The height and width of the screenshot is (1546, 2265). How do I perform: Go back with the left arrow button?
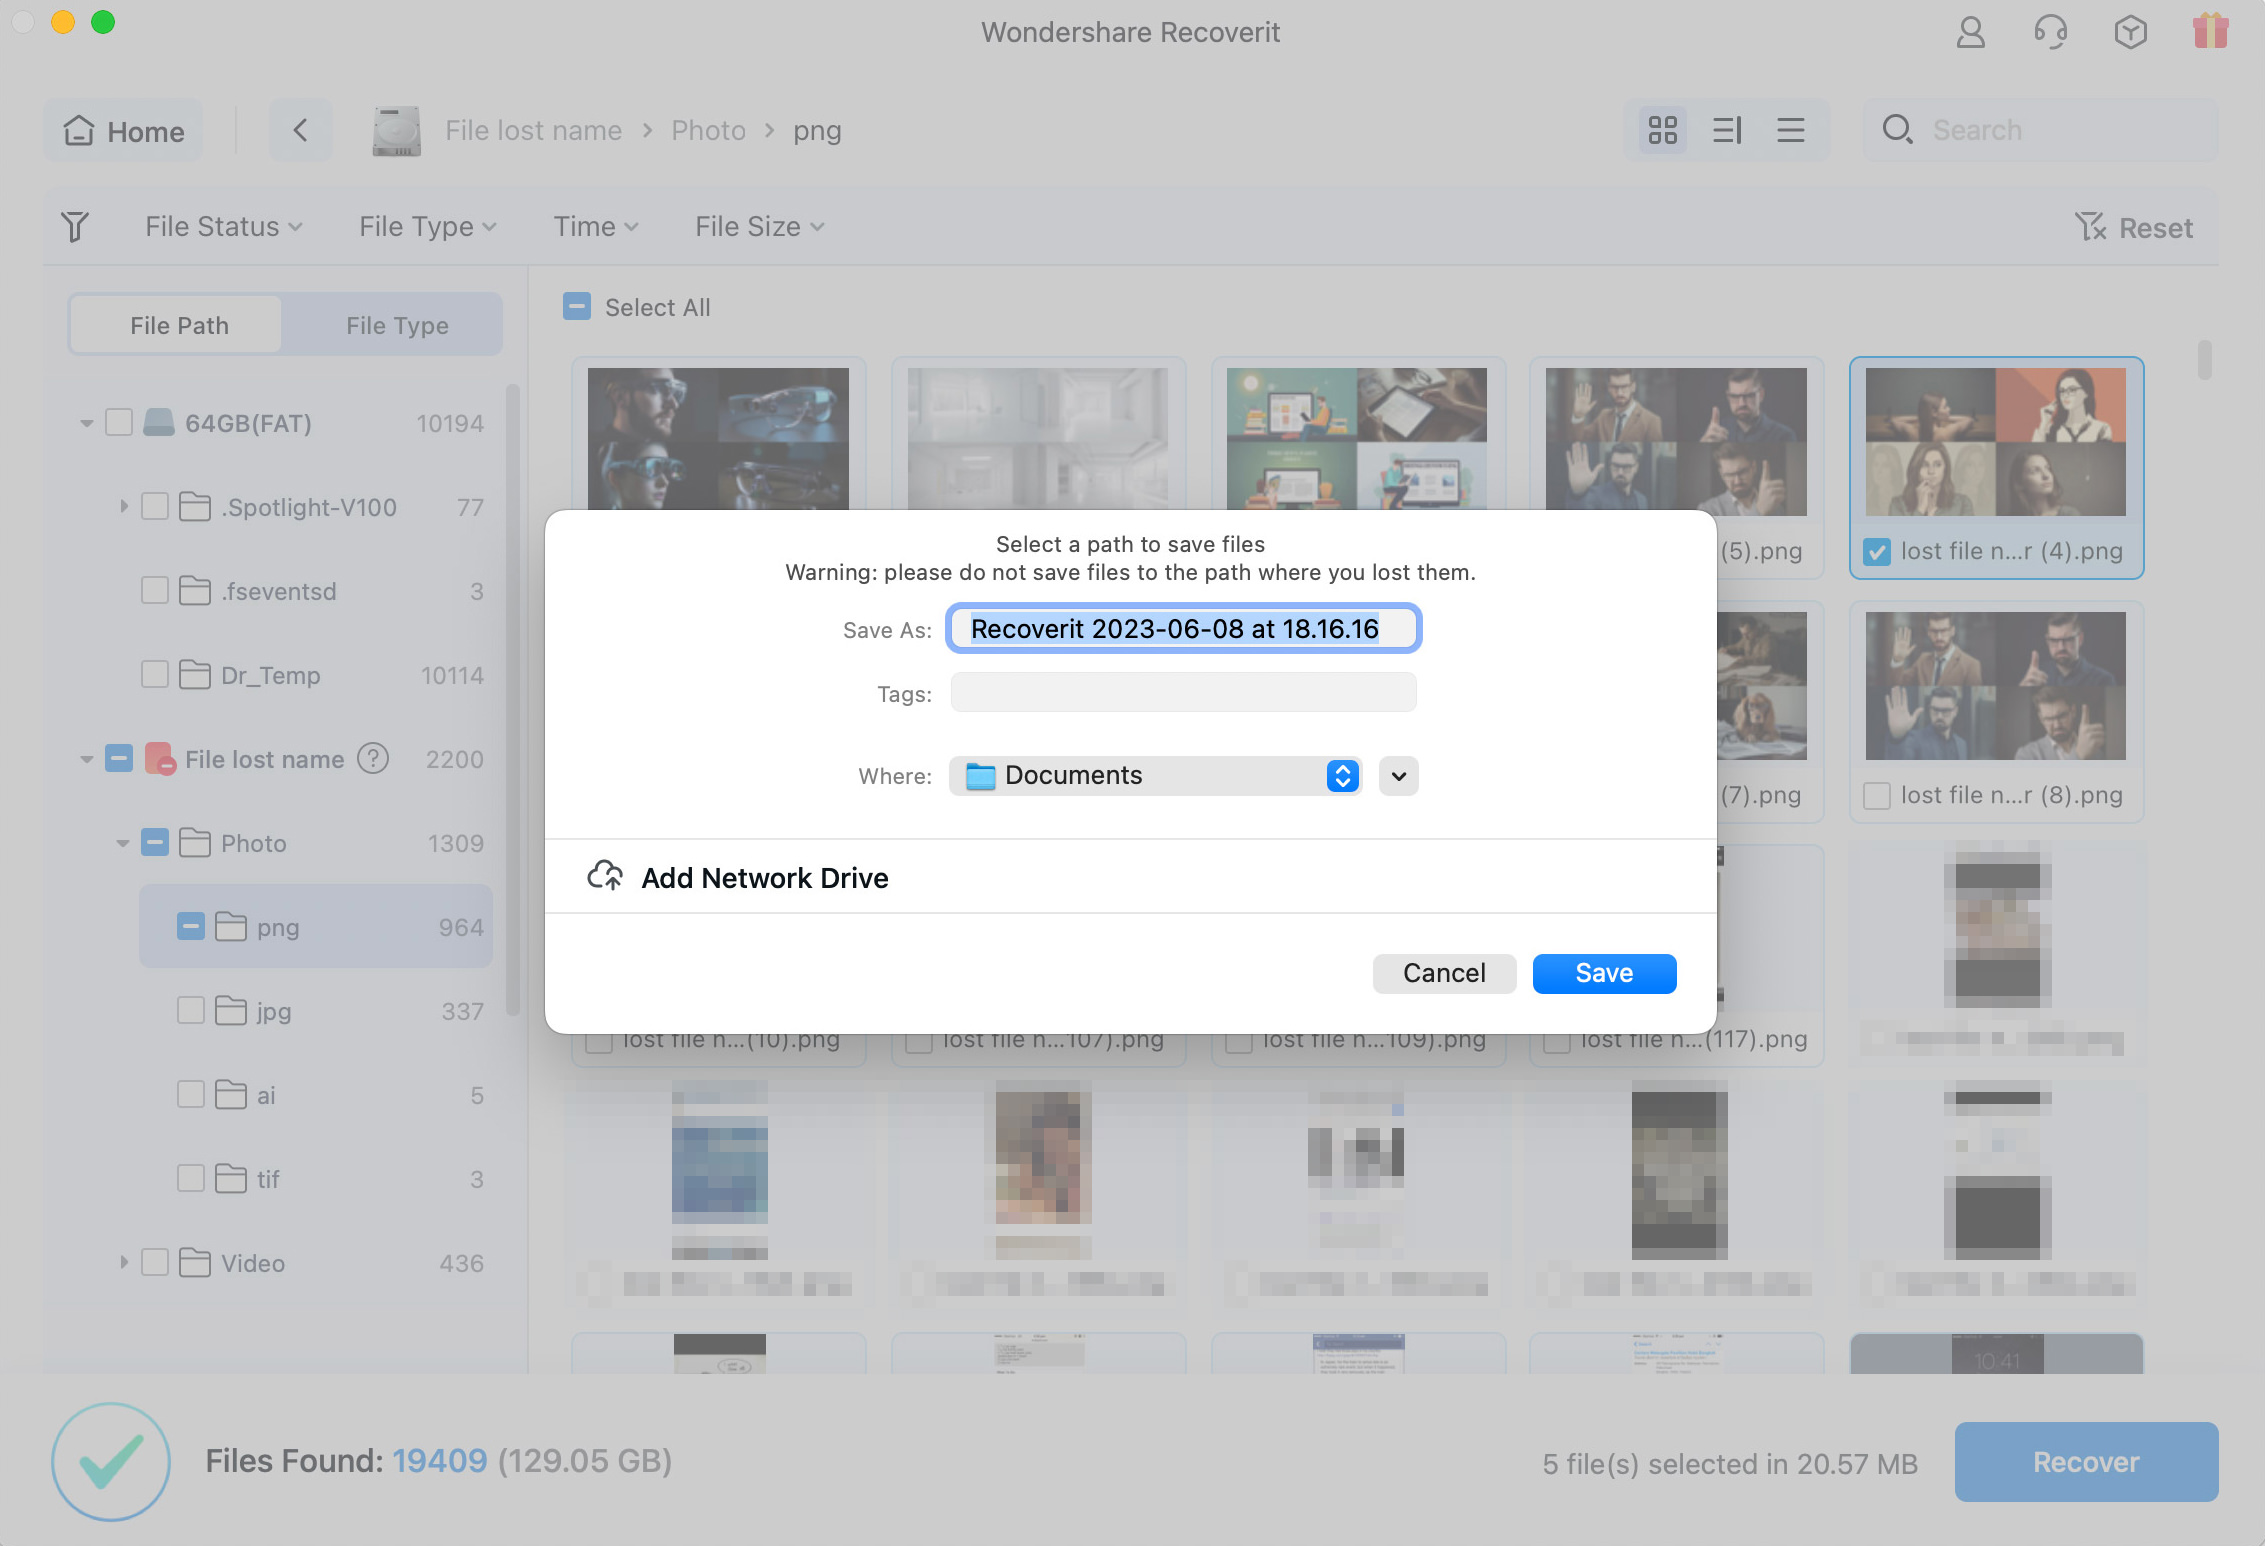coord(300,130)
